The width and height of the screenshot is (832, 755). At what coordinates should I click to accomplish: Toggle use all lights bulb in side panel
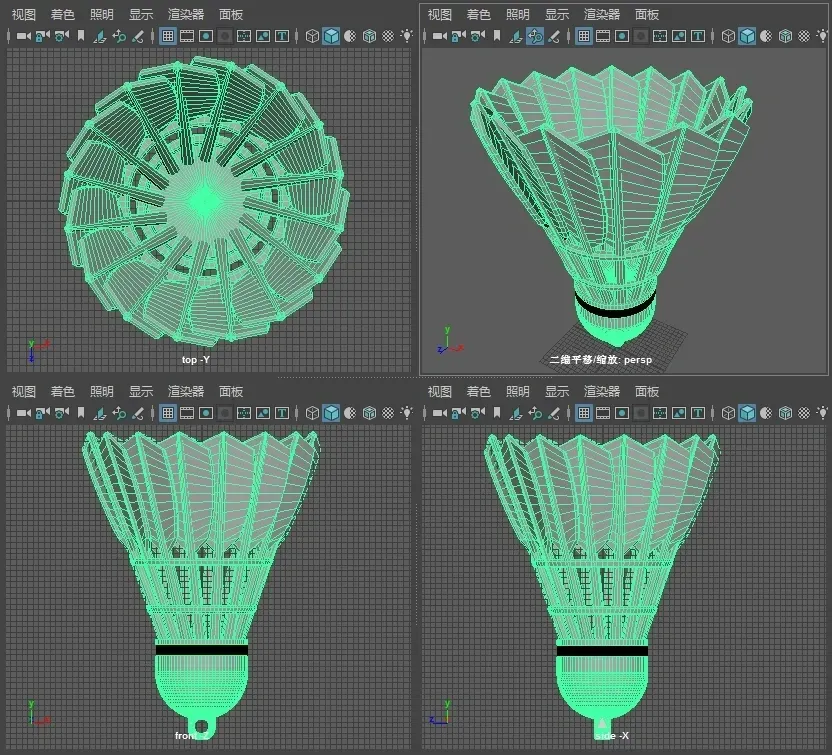[x=823, y=413]
